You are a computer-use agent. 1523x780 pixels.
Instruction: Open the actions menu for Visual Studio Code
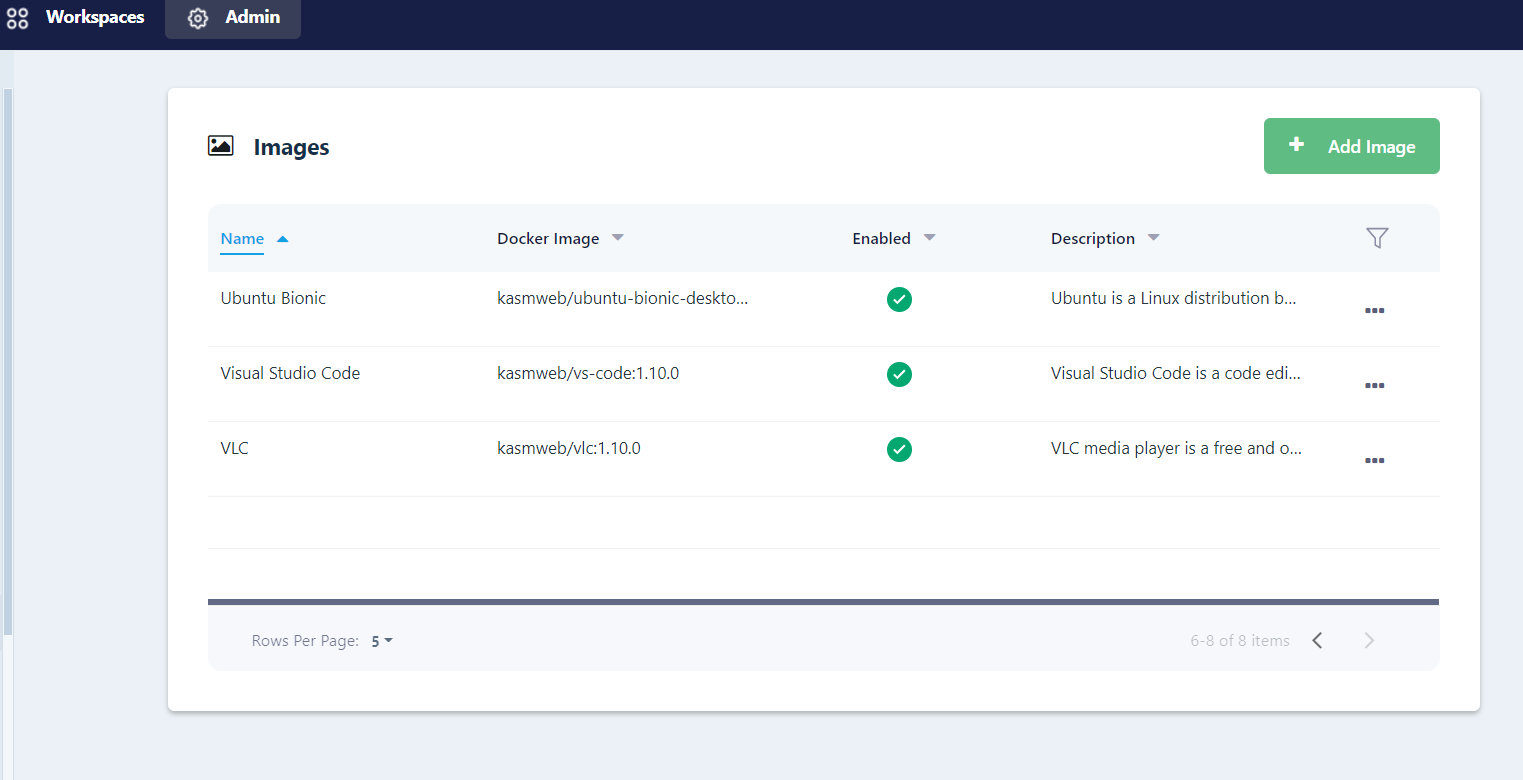[x=1374, y=385]
